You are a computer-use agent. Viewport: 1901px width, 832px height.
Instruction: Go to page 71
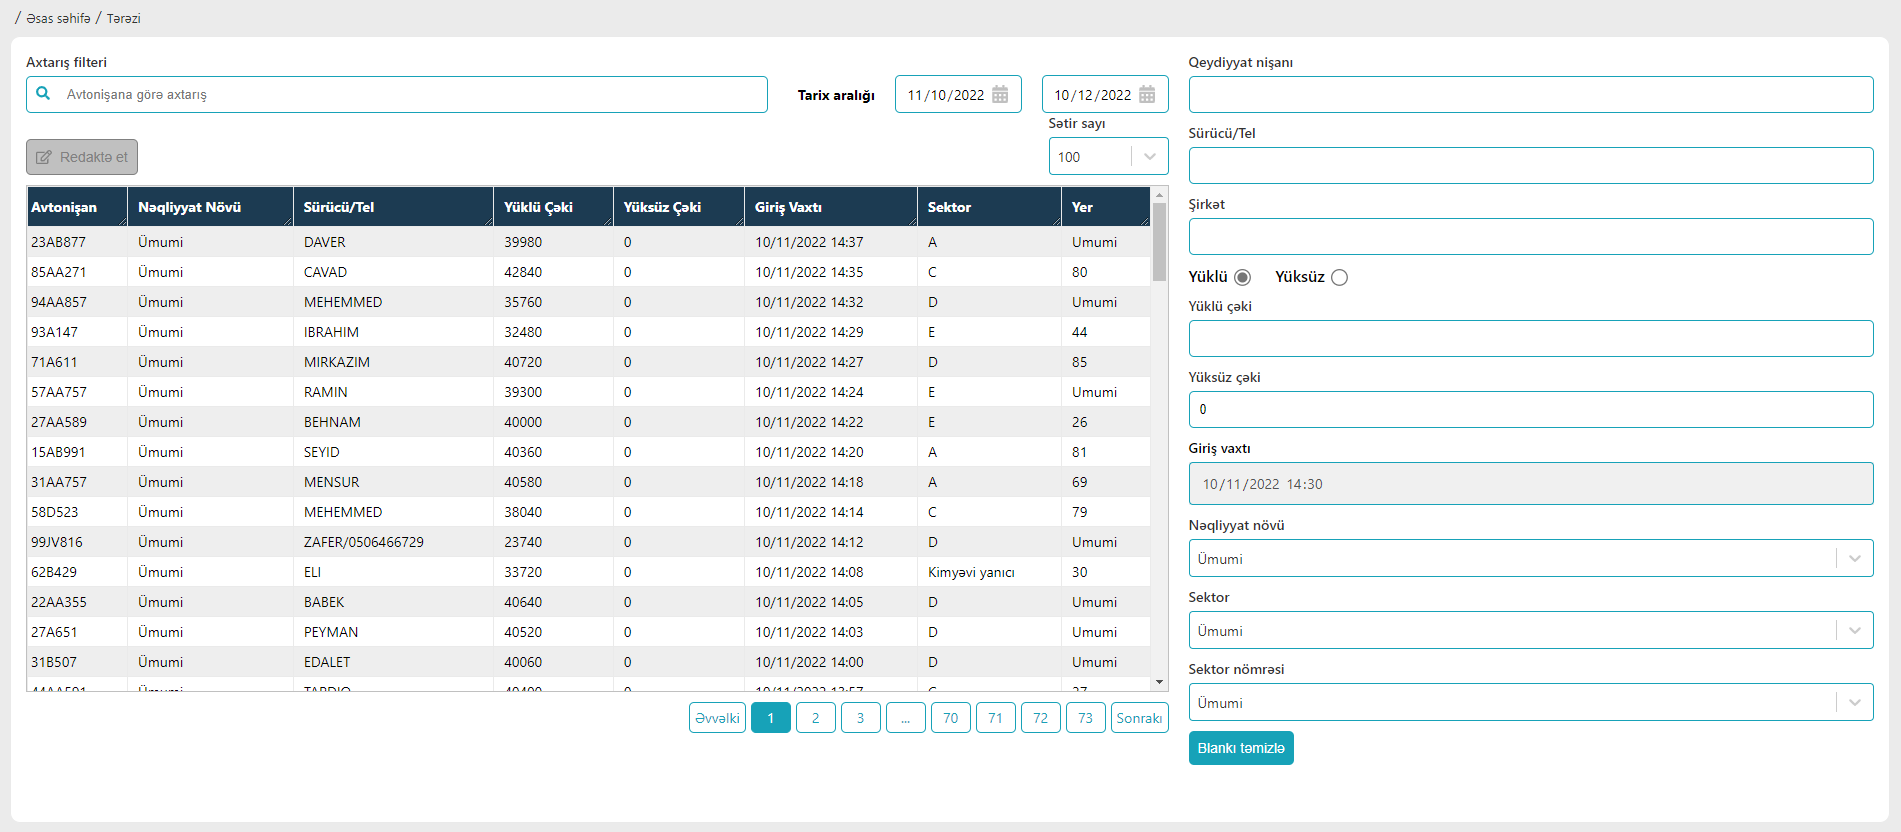[995, 718]
